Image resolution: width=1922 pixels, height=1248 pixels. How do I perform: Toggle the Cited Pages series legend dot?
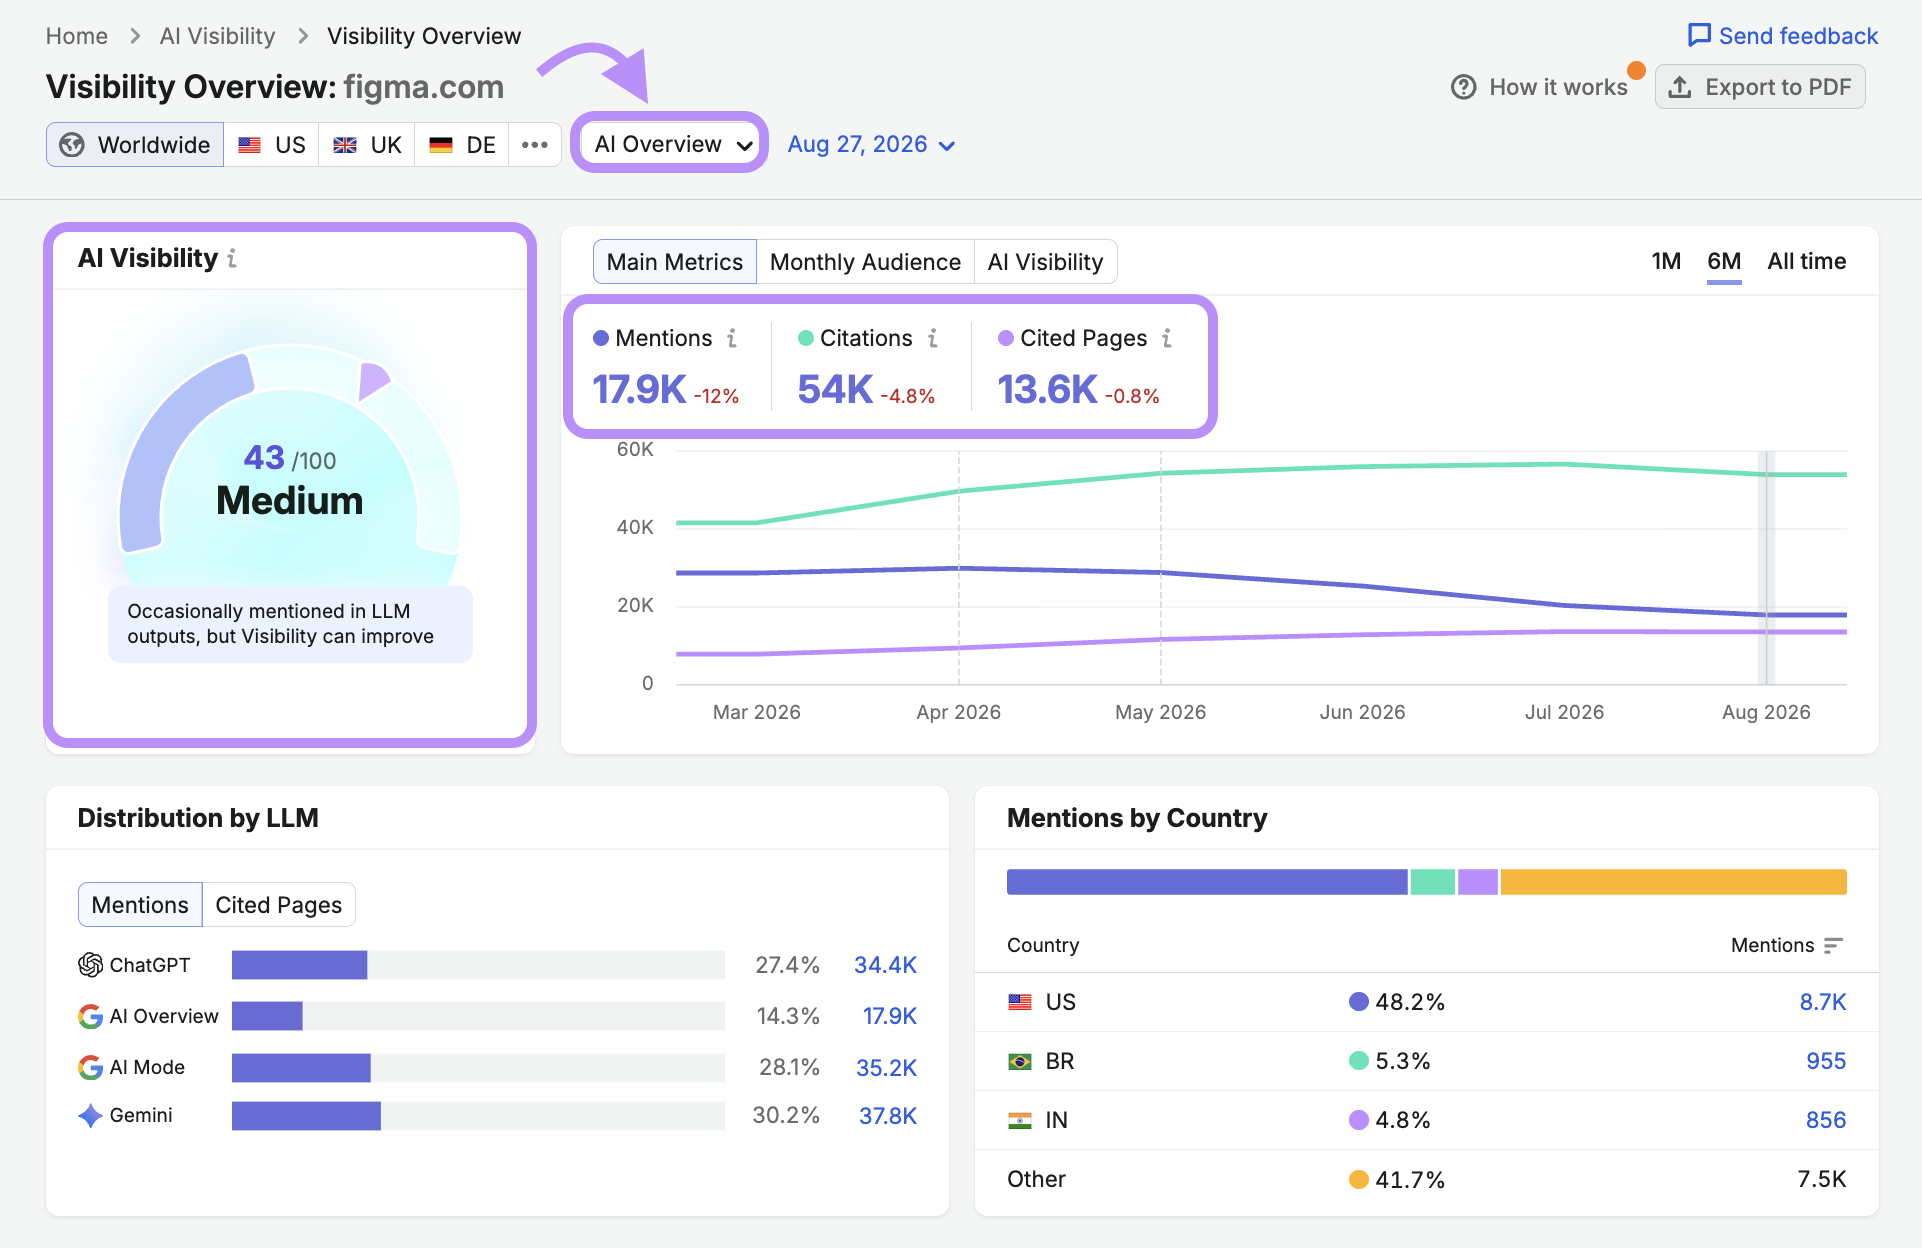pyautogui.click(x=1006, y=338)
